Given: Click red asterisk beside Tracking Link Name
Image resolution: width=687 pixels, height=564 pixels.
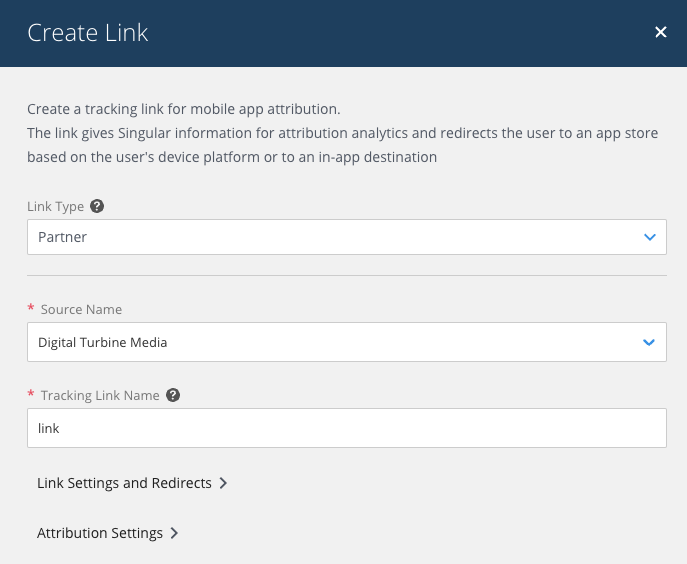Looking at the screenshot, I should pos(31,394).
